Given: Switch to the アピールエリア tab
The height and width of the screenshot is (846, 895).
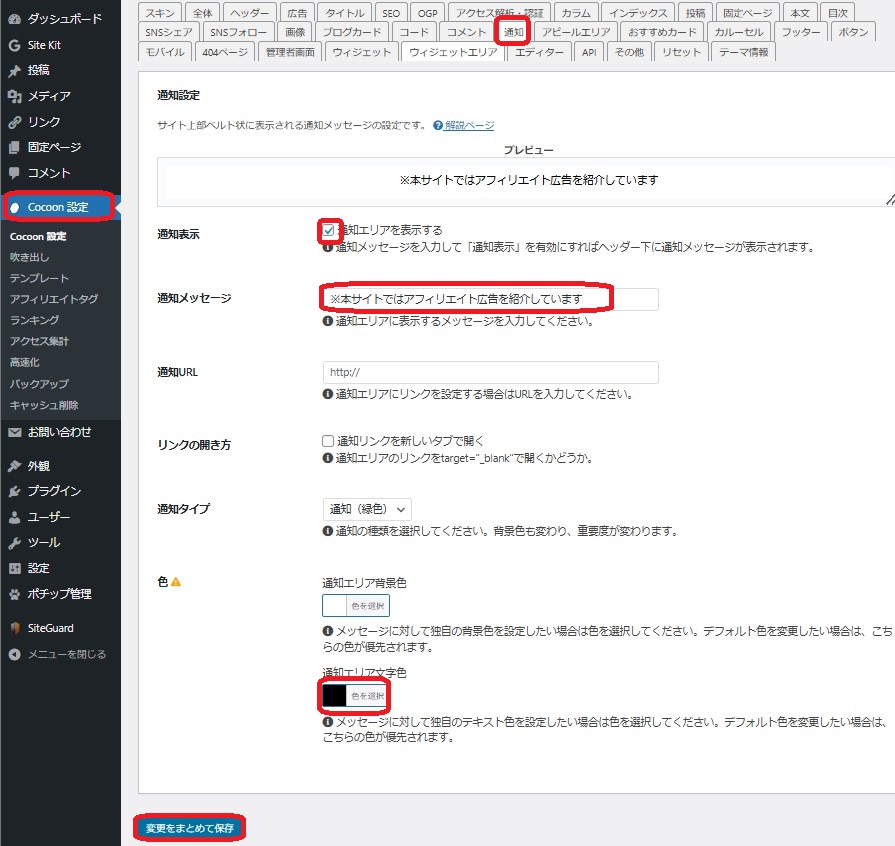Looking at the screenshot, I should pyautogui.click(x=575, y=32).
